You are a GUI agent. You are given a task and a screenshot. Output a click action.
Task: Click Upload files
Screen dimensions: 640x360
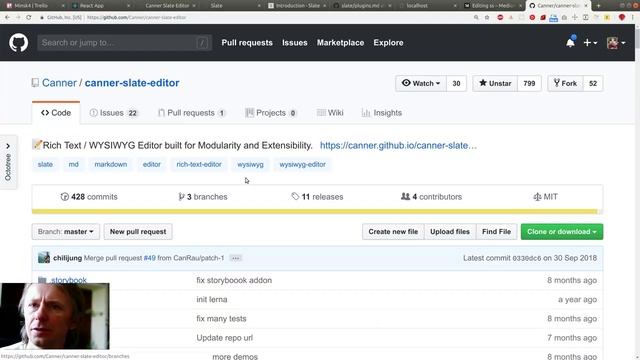coord(450,231)
